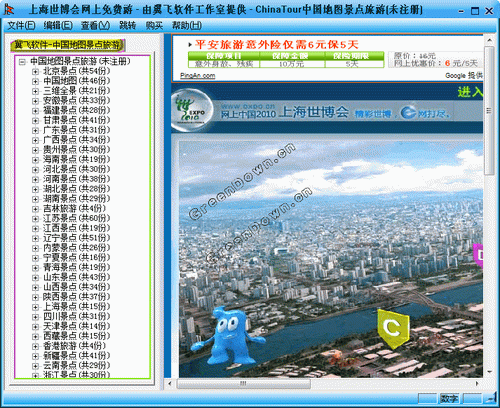The image size is (500, 408).
Task: Click the 上海世博会 banner title
Action: click(x=314, y=112)
